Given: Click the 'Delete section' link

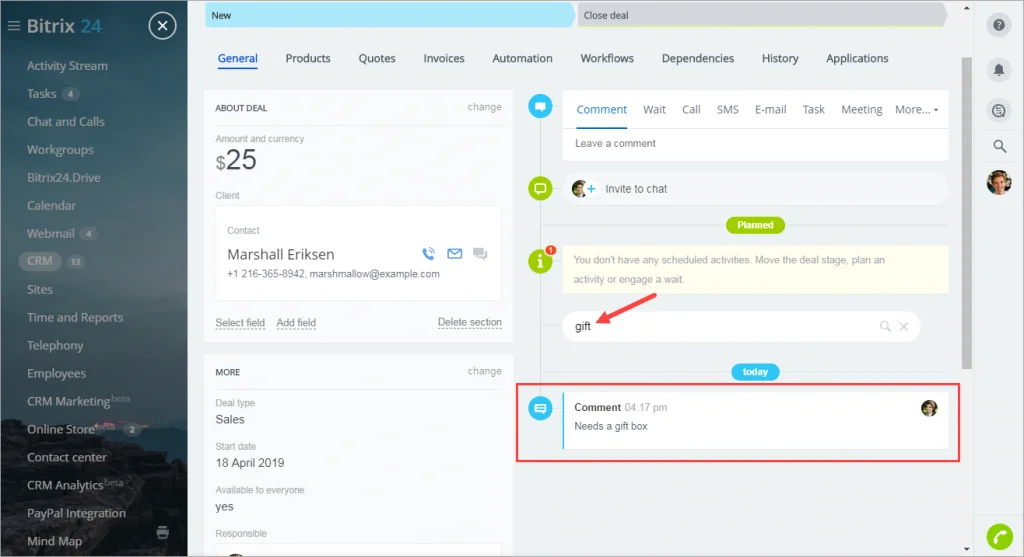Looking at the screenshot, I should click(470, 322).
